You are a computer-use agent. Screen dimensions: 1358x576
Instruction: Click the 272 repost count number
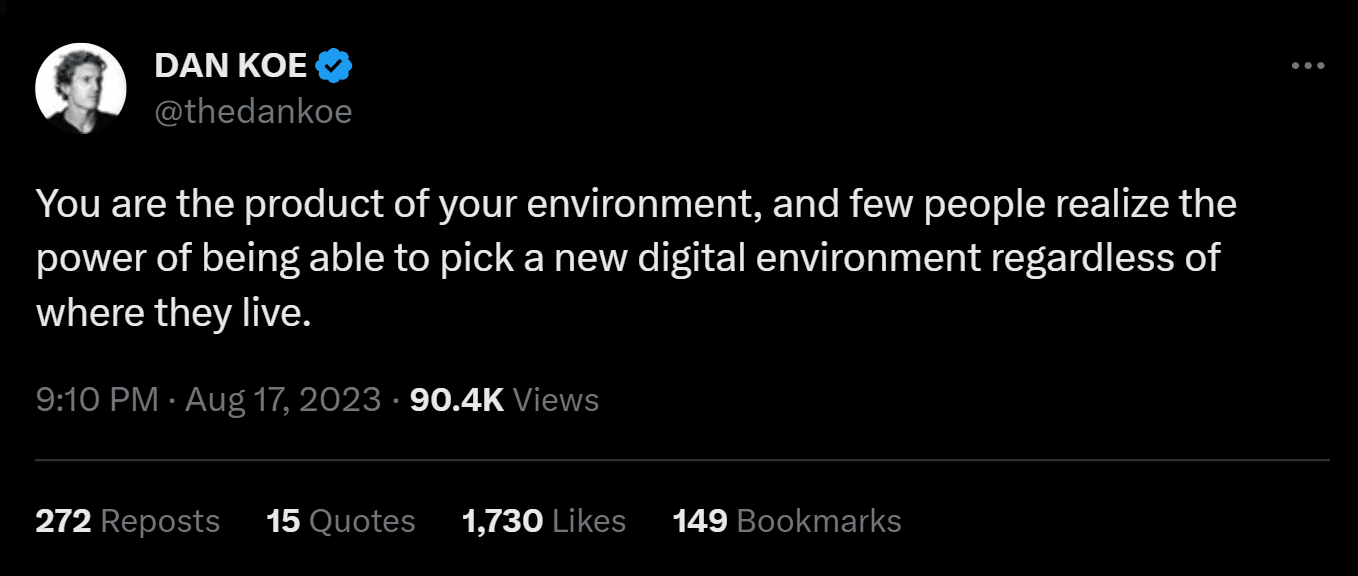click(63, 521)
